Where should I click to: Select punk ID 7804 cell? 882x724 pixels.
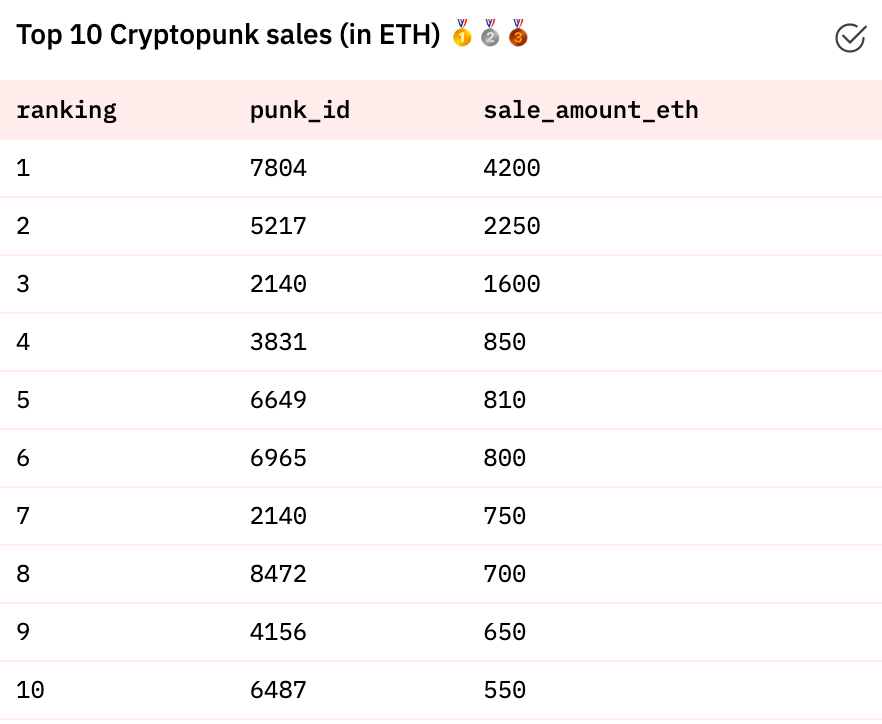[x=278, y=169]
